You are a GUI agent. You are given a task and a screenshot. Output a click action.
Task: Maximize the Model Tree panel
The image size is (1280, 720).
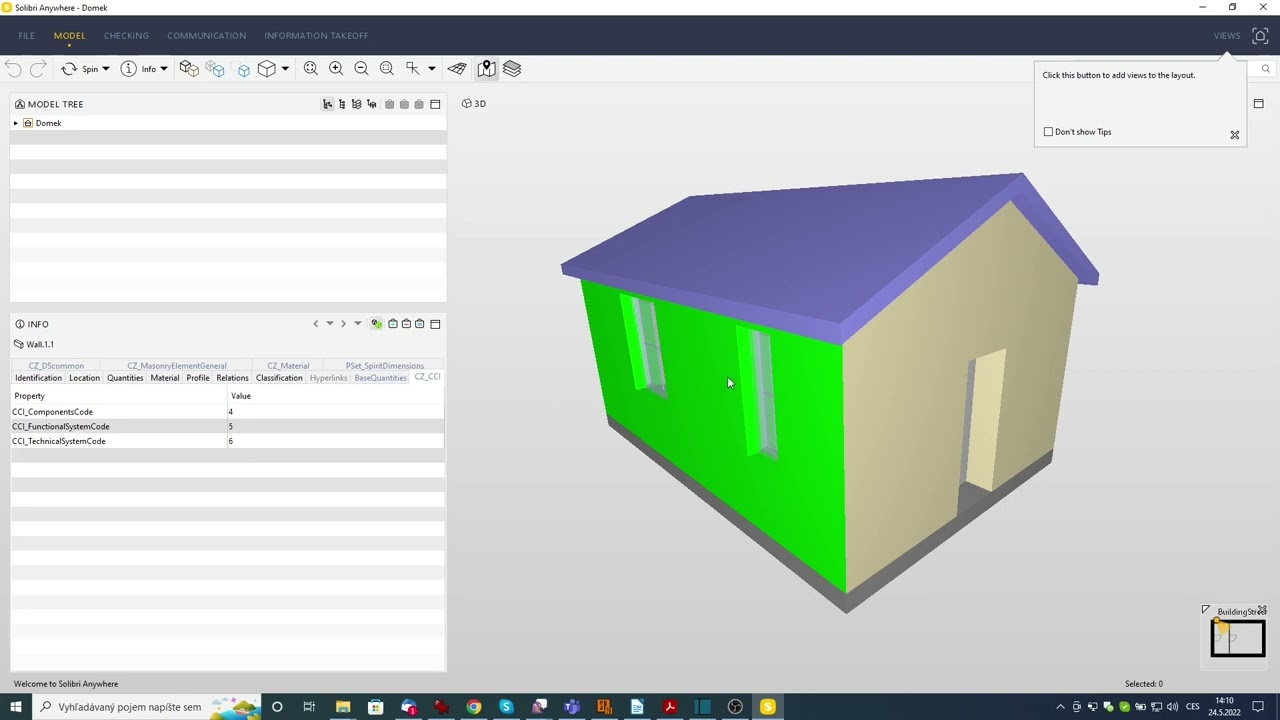tap(435, 104)
